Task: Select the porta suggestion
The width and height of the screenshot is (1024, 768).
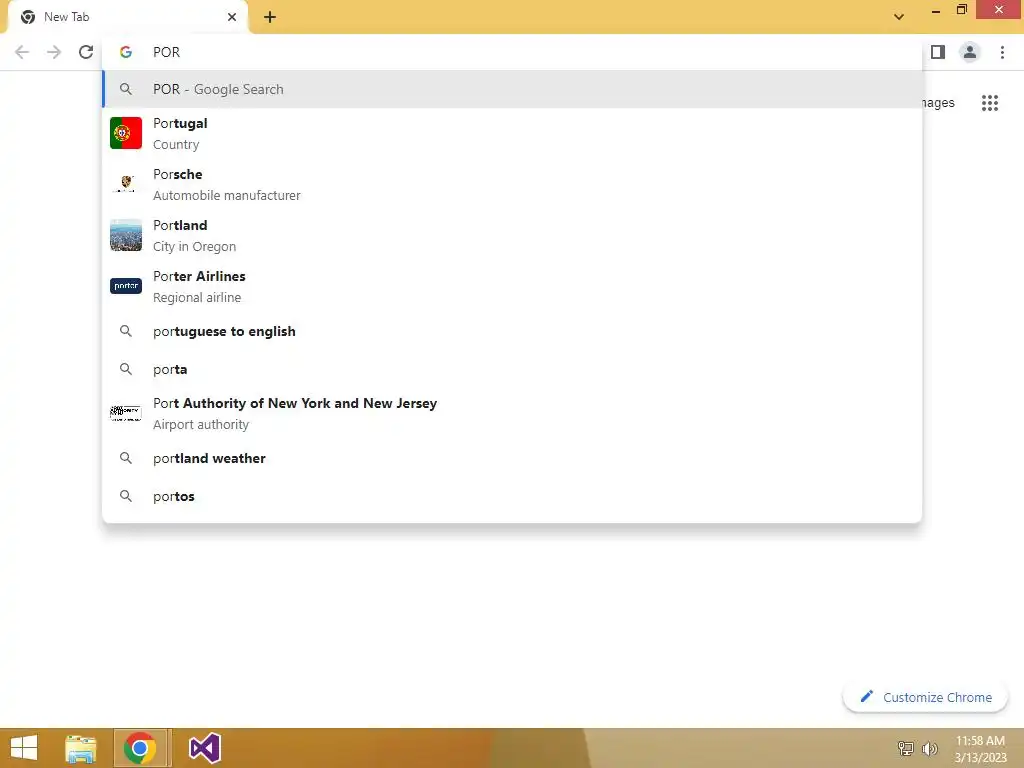Action: pyautogui.click(x=512, y=369)
